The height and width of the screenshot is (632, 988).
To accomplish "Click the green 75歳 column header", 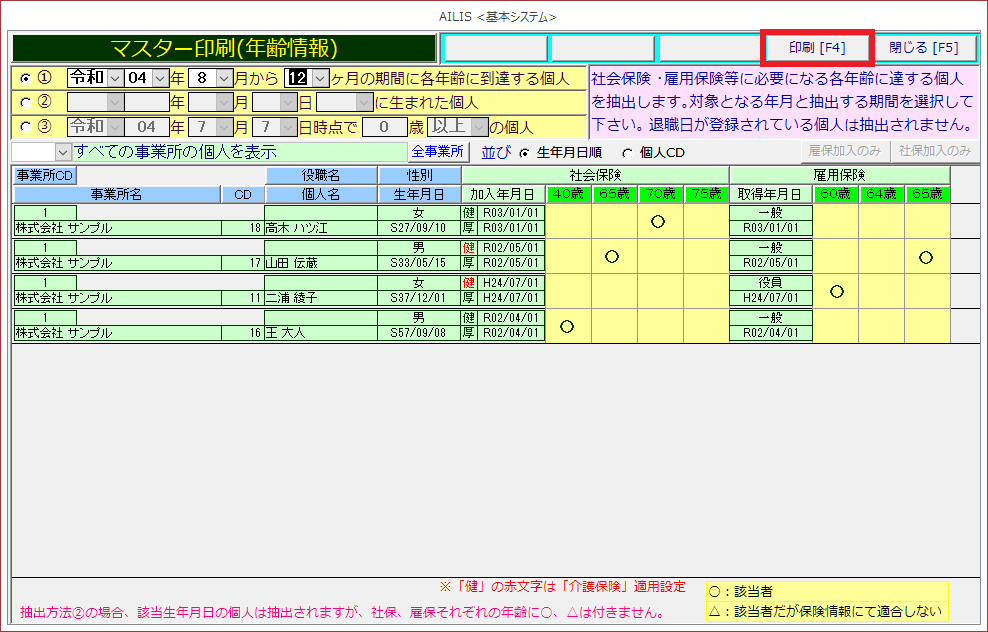I will [706, 194].
